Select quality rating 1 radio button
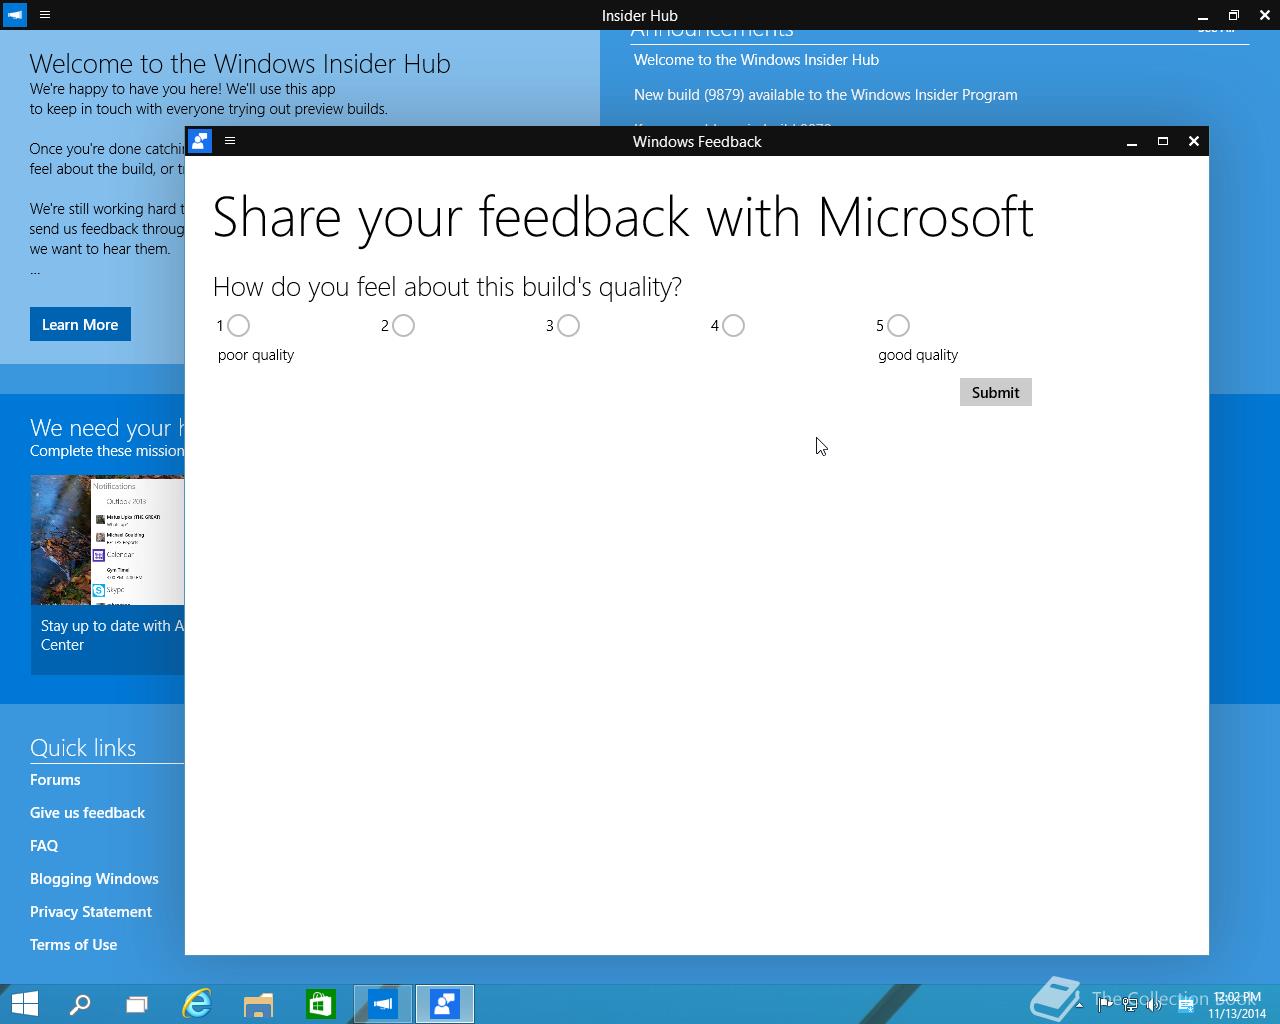 pos(238,325)
